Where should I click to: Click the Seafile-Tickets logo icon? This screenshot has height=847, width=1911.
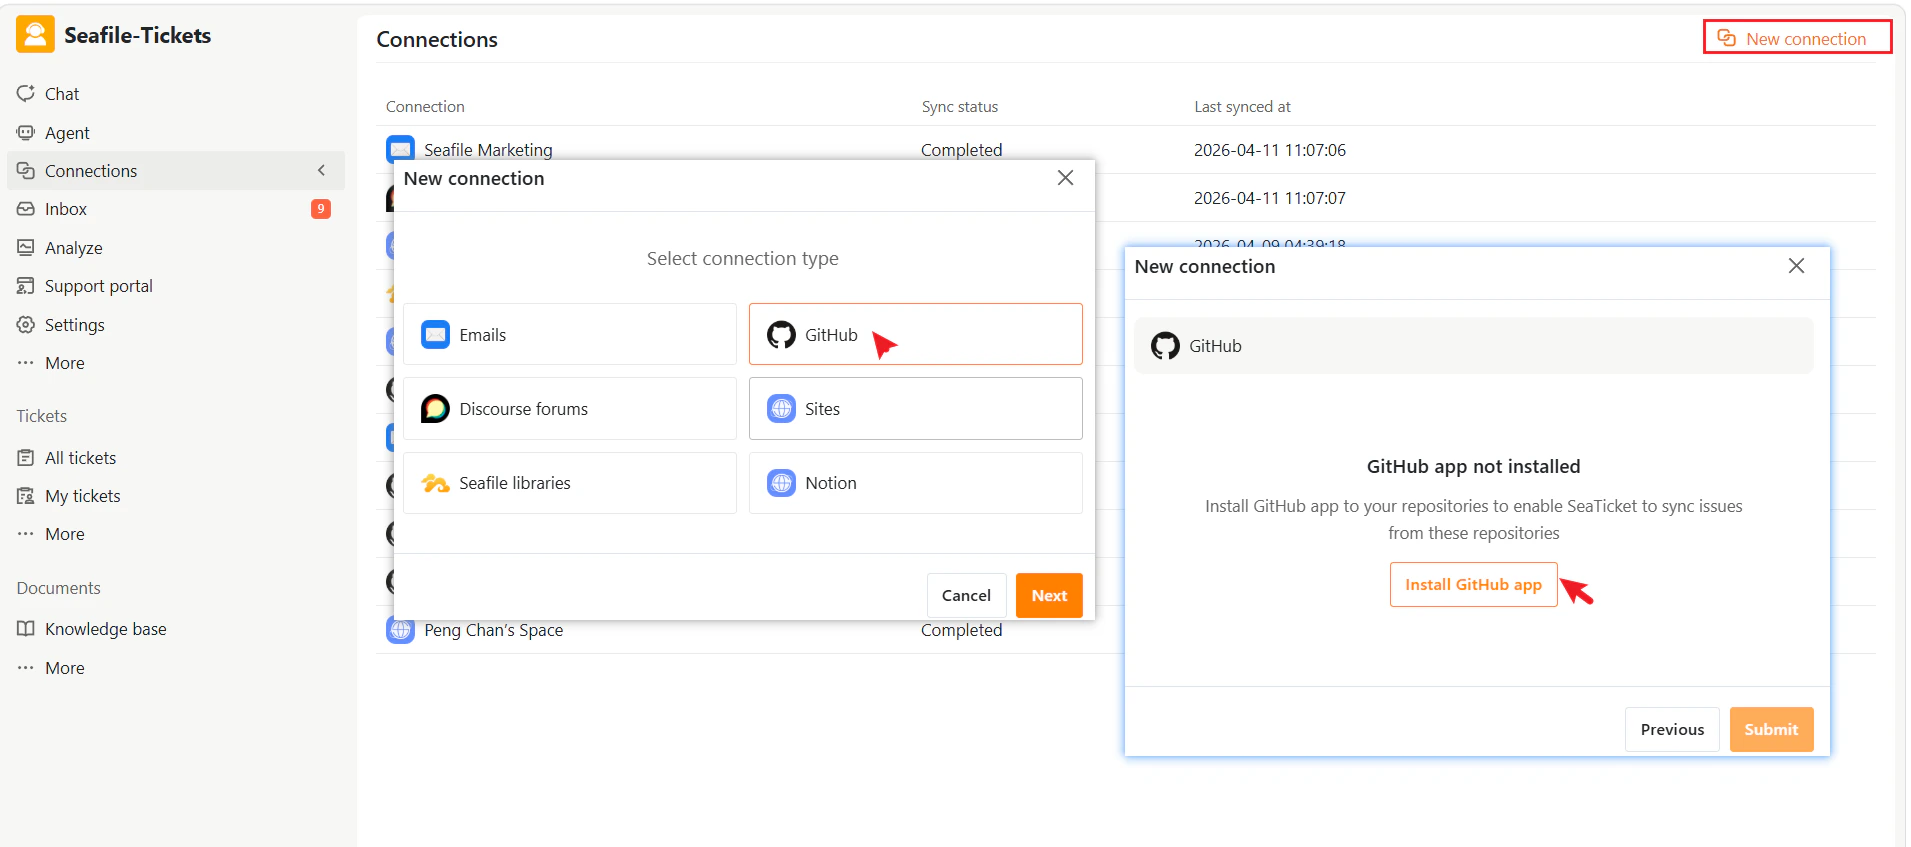35,35
